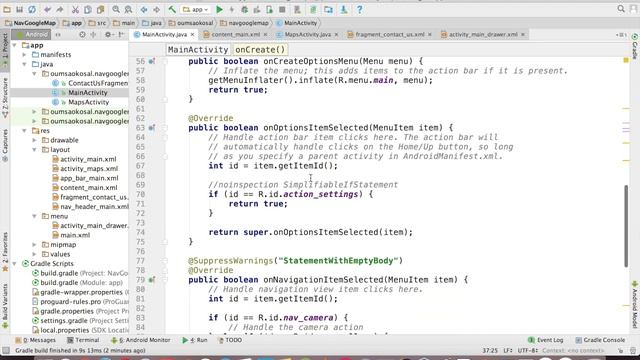The width and height of the screenshot is (640, 360).
Task: Click the Save All toolbar icon
Action: (x=19, y=9)
